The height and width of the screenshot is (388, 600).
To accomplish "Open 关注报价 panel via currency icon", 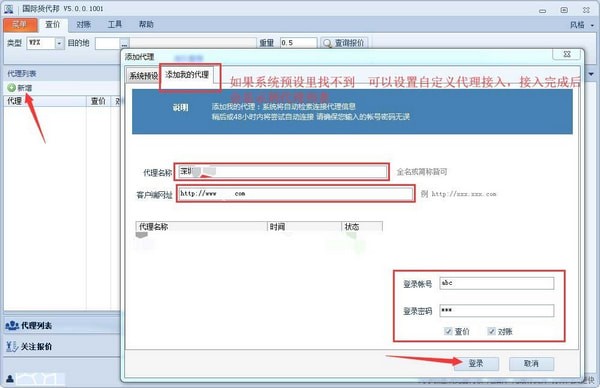I will point(12,347).
